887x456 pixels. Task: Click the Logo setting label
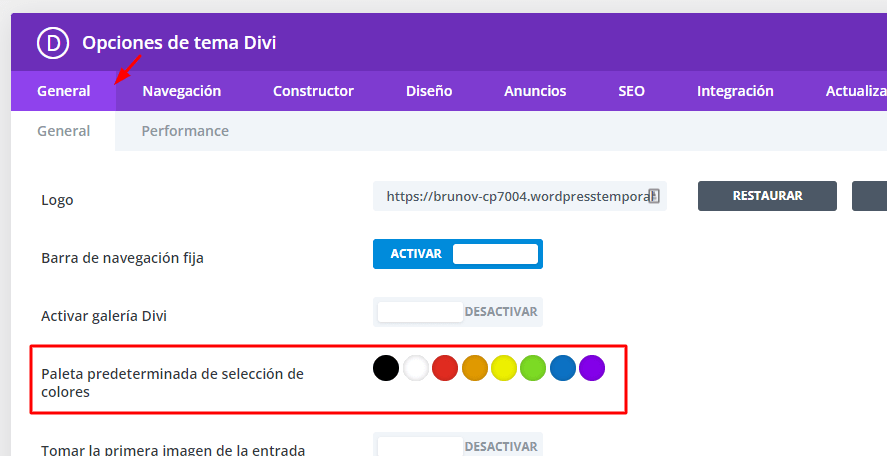pos(57,200)
